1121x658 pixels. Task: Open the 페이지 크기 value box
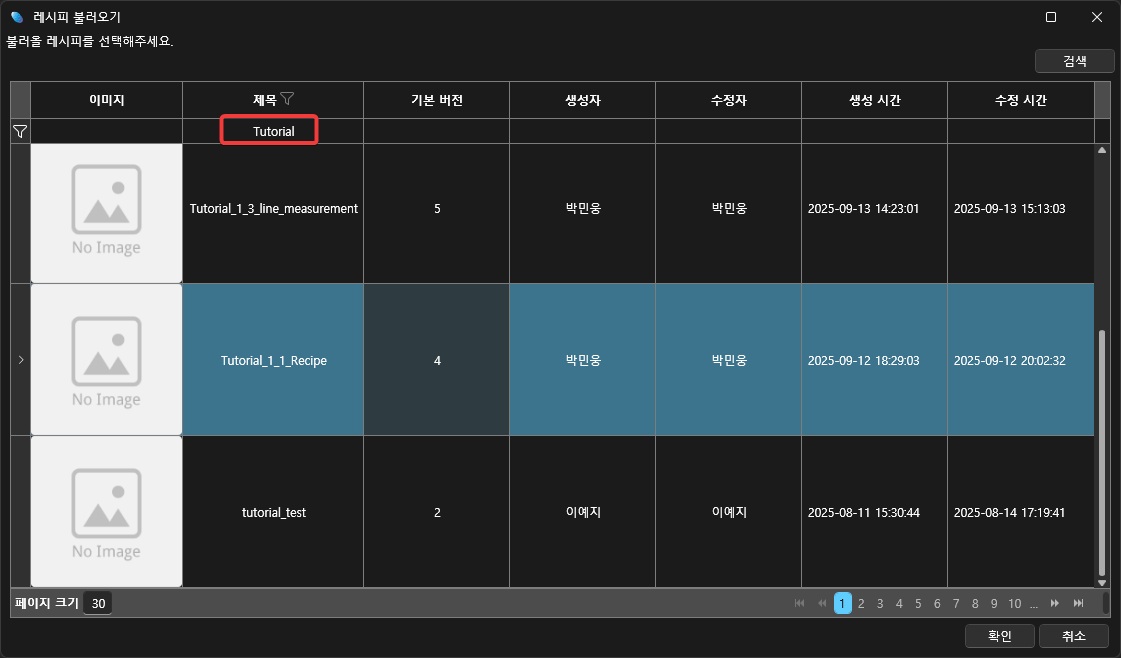[x=98, y=604]
